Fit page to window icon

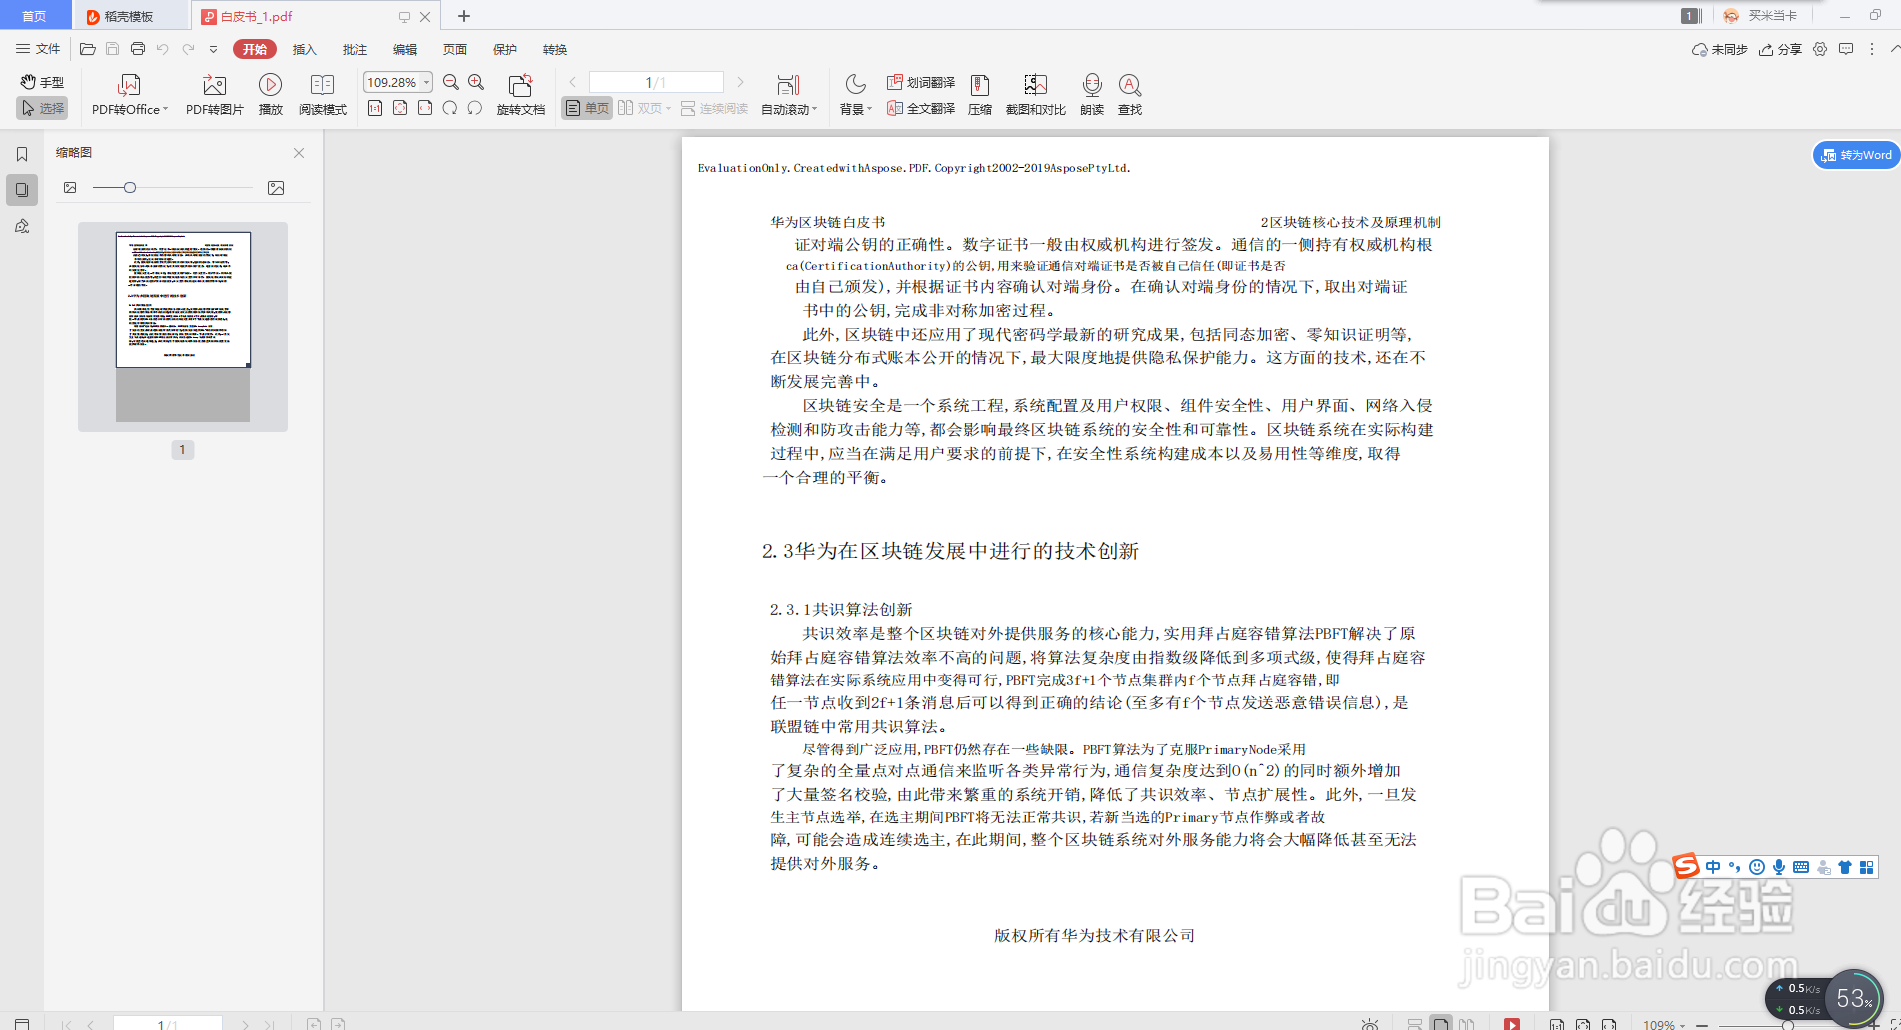tap(400, 108)
